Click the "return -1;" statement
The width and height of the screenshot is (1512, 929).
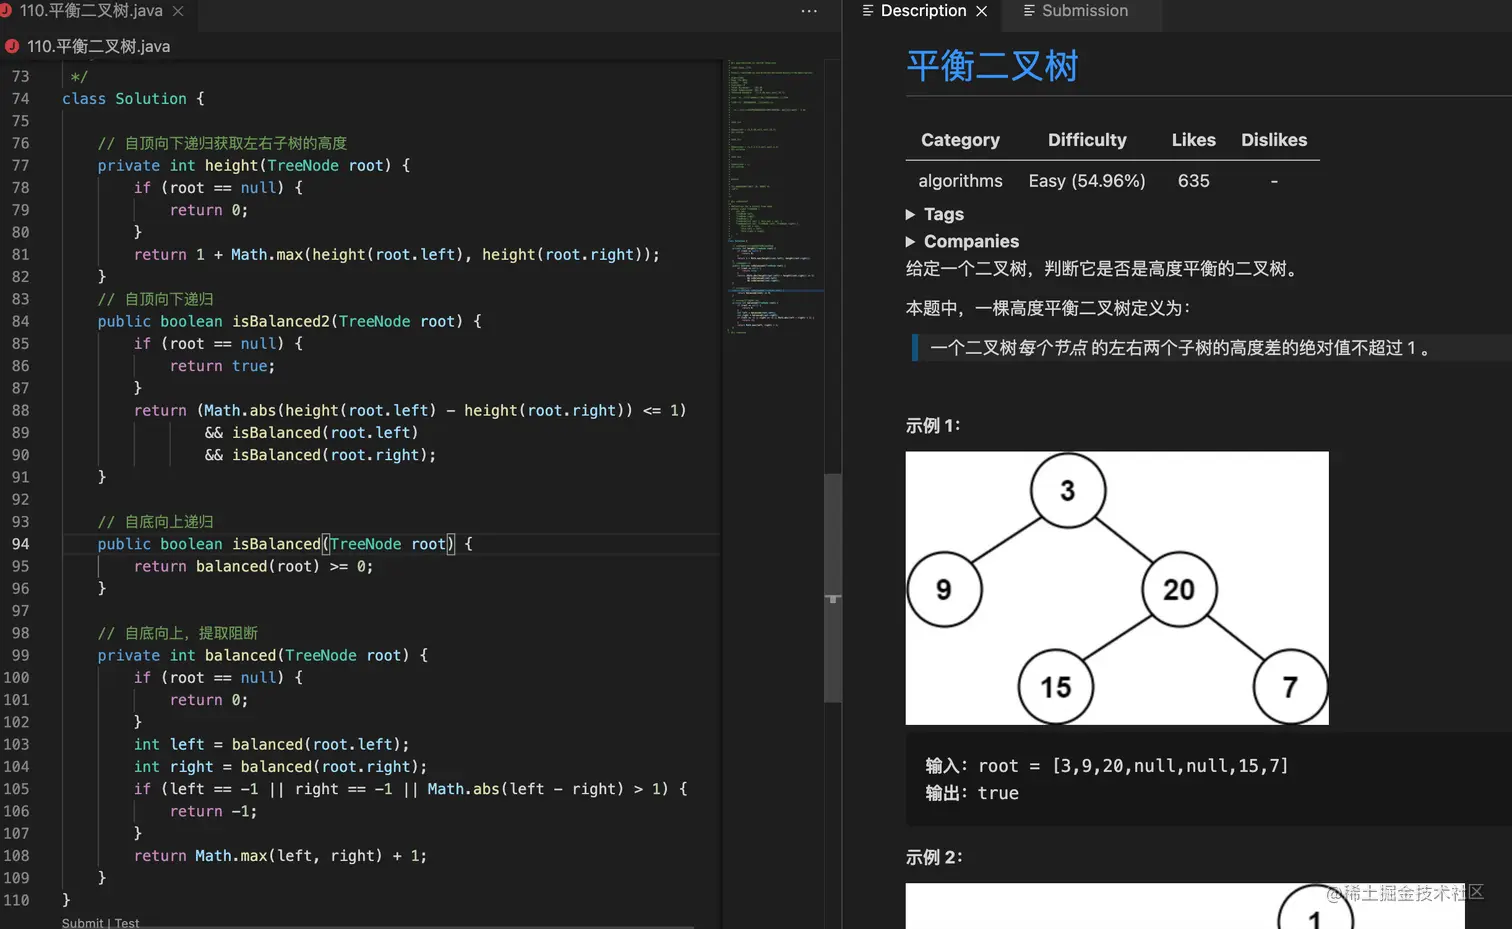tap(214, 812)
